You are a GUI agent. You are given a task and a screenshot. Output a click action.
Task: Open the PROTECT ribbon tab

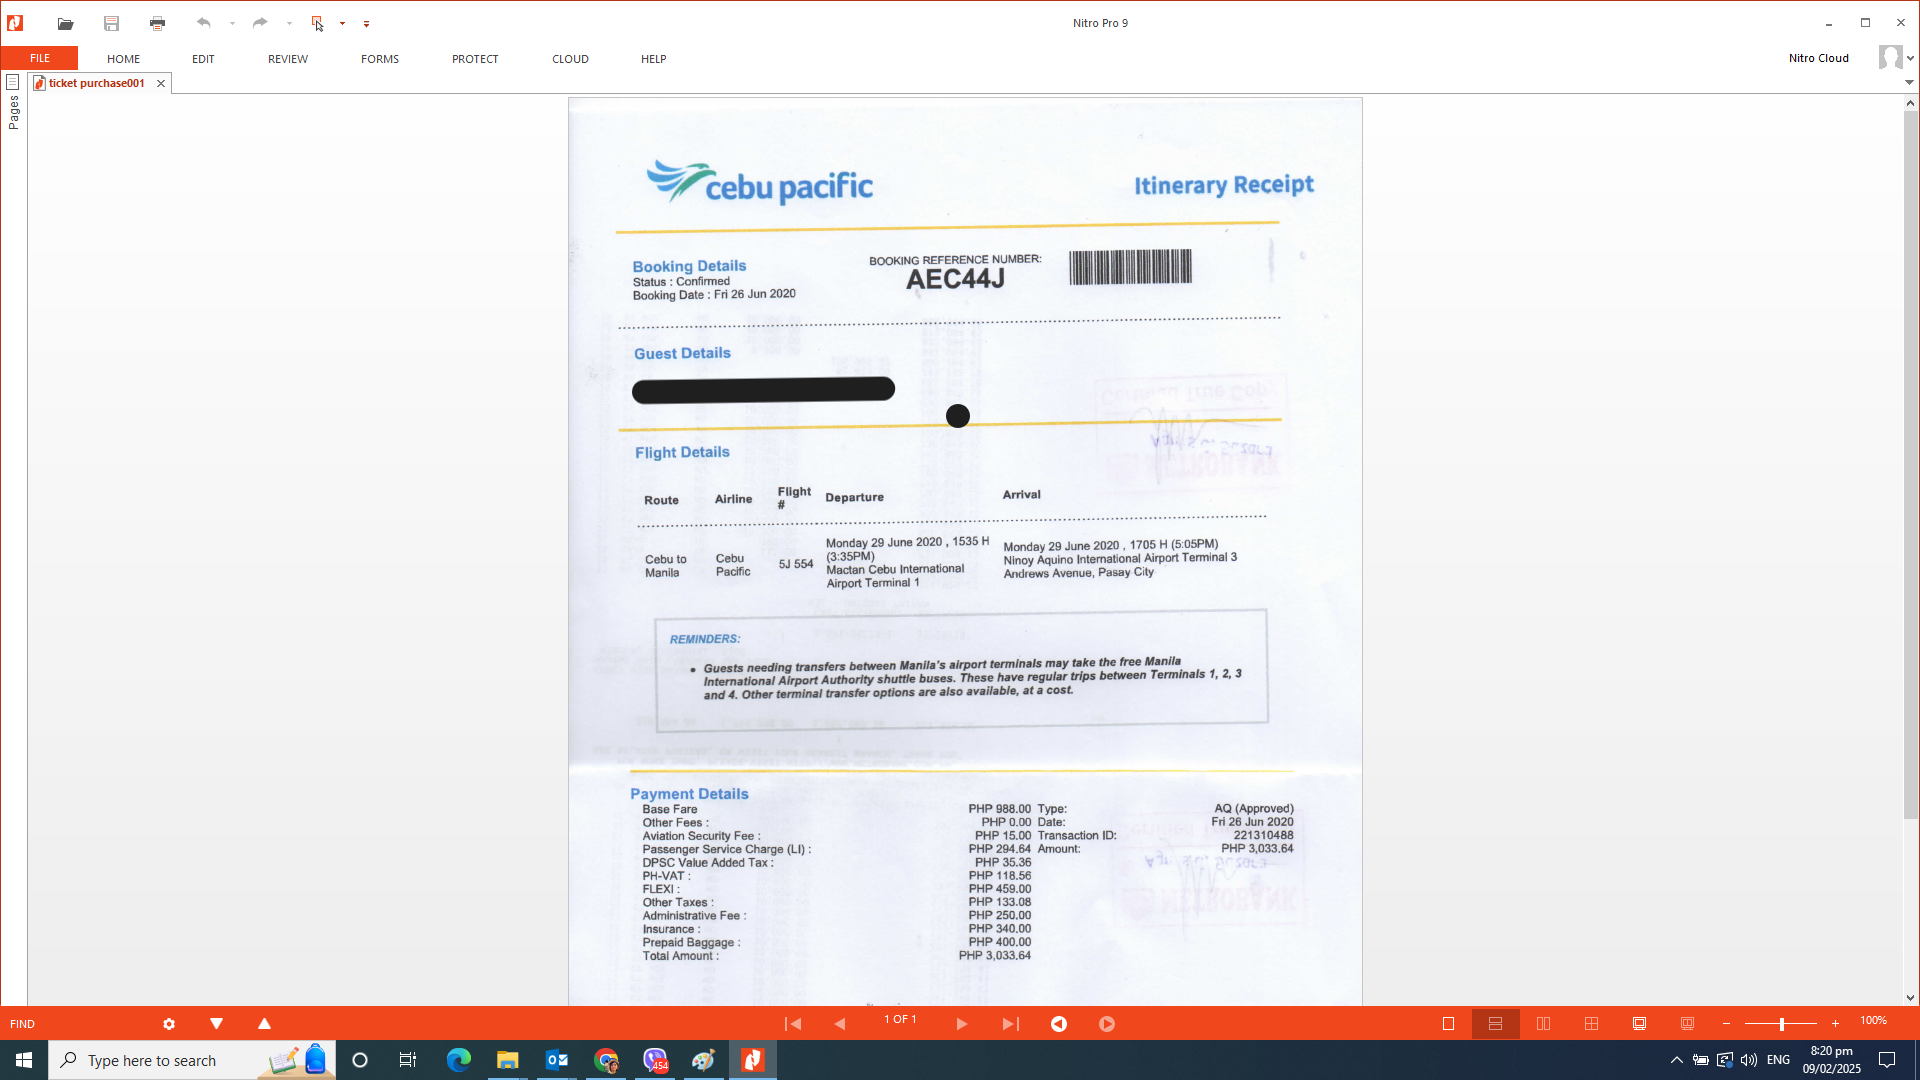(474, 59)
